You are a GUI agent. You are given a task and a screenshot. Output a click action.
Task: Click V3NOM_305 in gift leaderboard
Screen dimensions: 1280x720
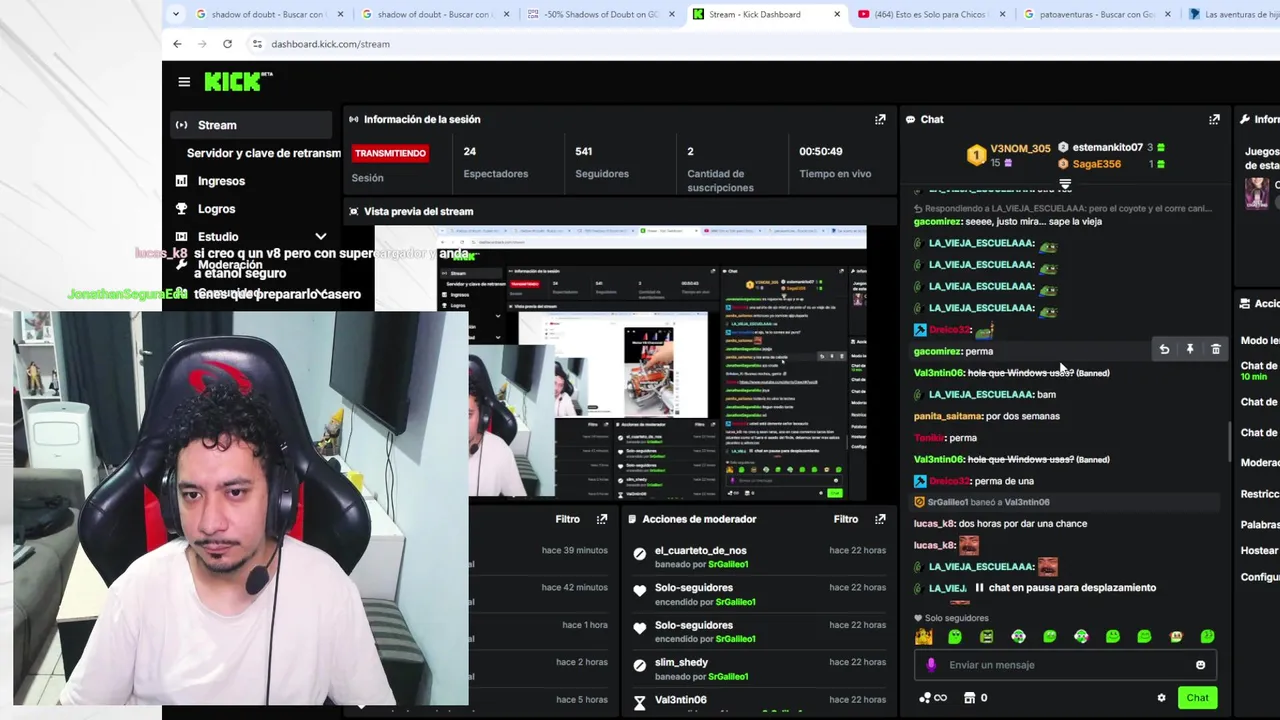pos(1020,148)
